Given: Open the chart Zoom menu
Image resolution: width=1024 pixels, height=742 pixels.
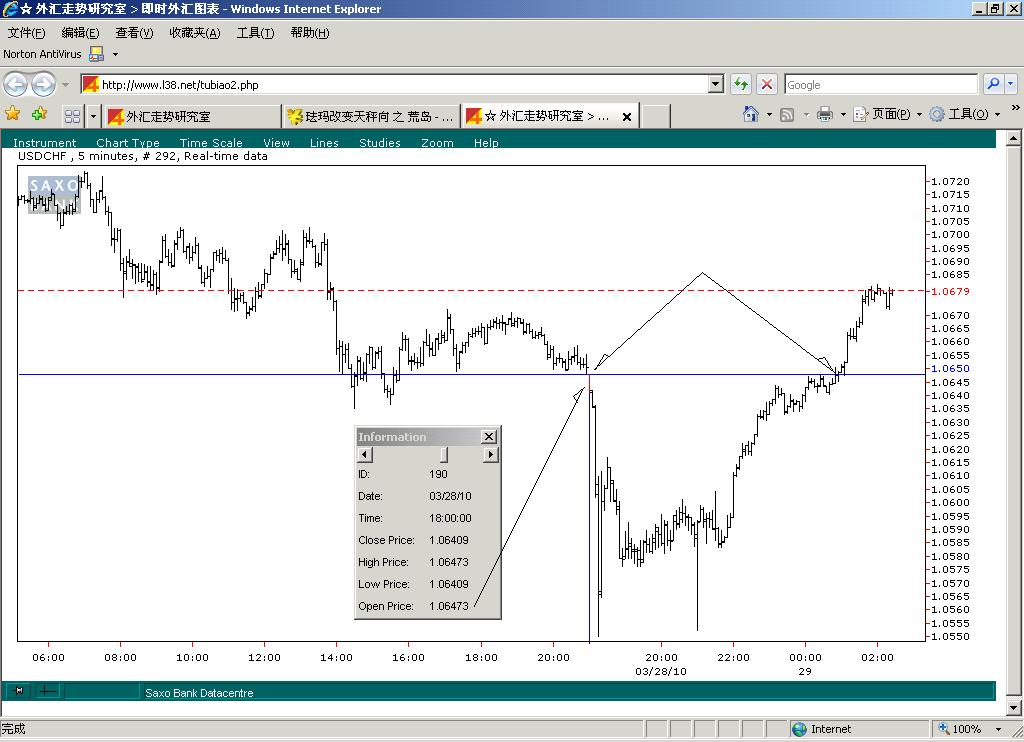Looking at the screenshot, I should [437, 142].
